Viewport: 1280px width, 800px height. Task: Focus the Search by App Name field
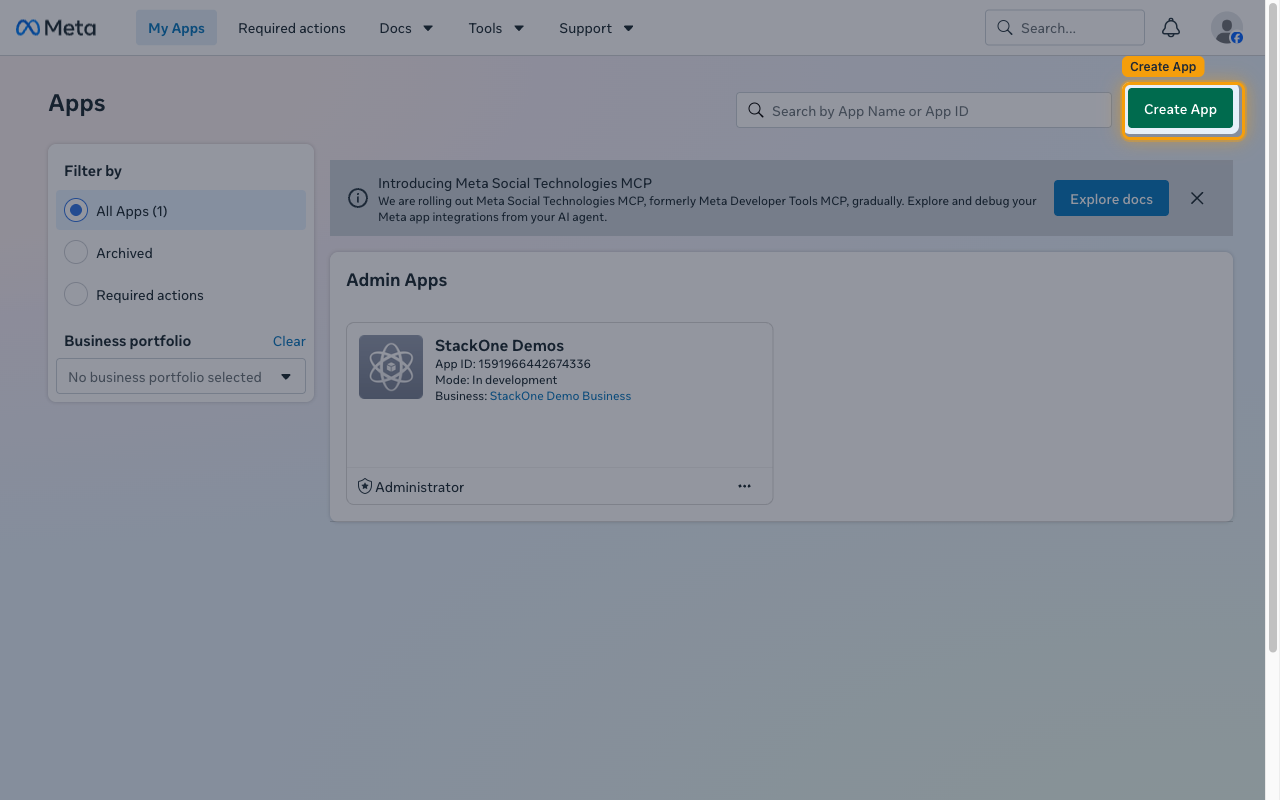click(924, 111)
